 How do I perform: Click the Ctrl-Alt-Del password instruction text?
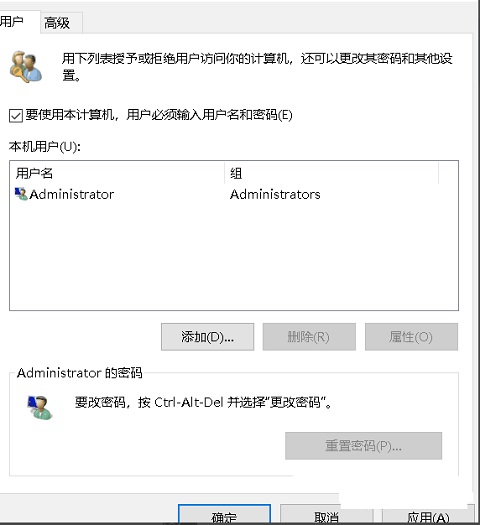(x=204, y=402)
